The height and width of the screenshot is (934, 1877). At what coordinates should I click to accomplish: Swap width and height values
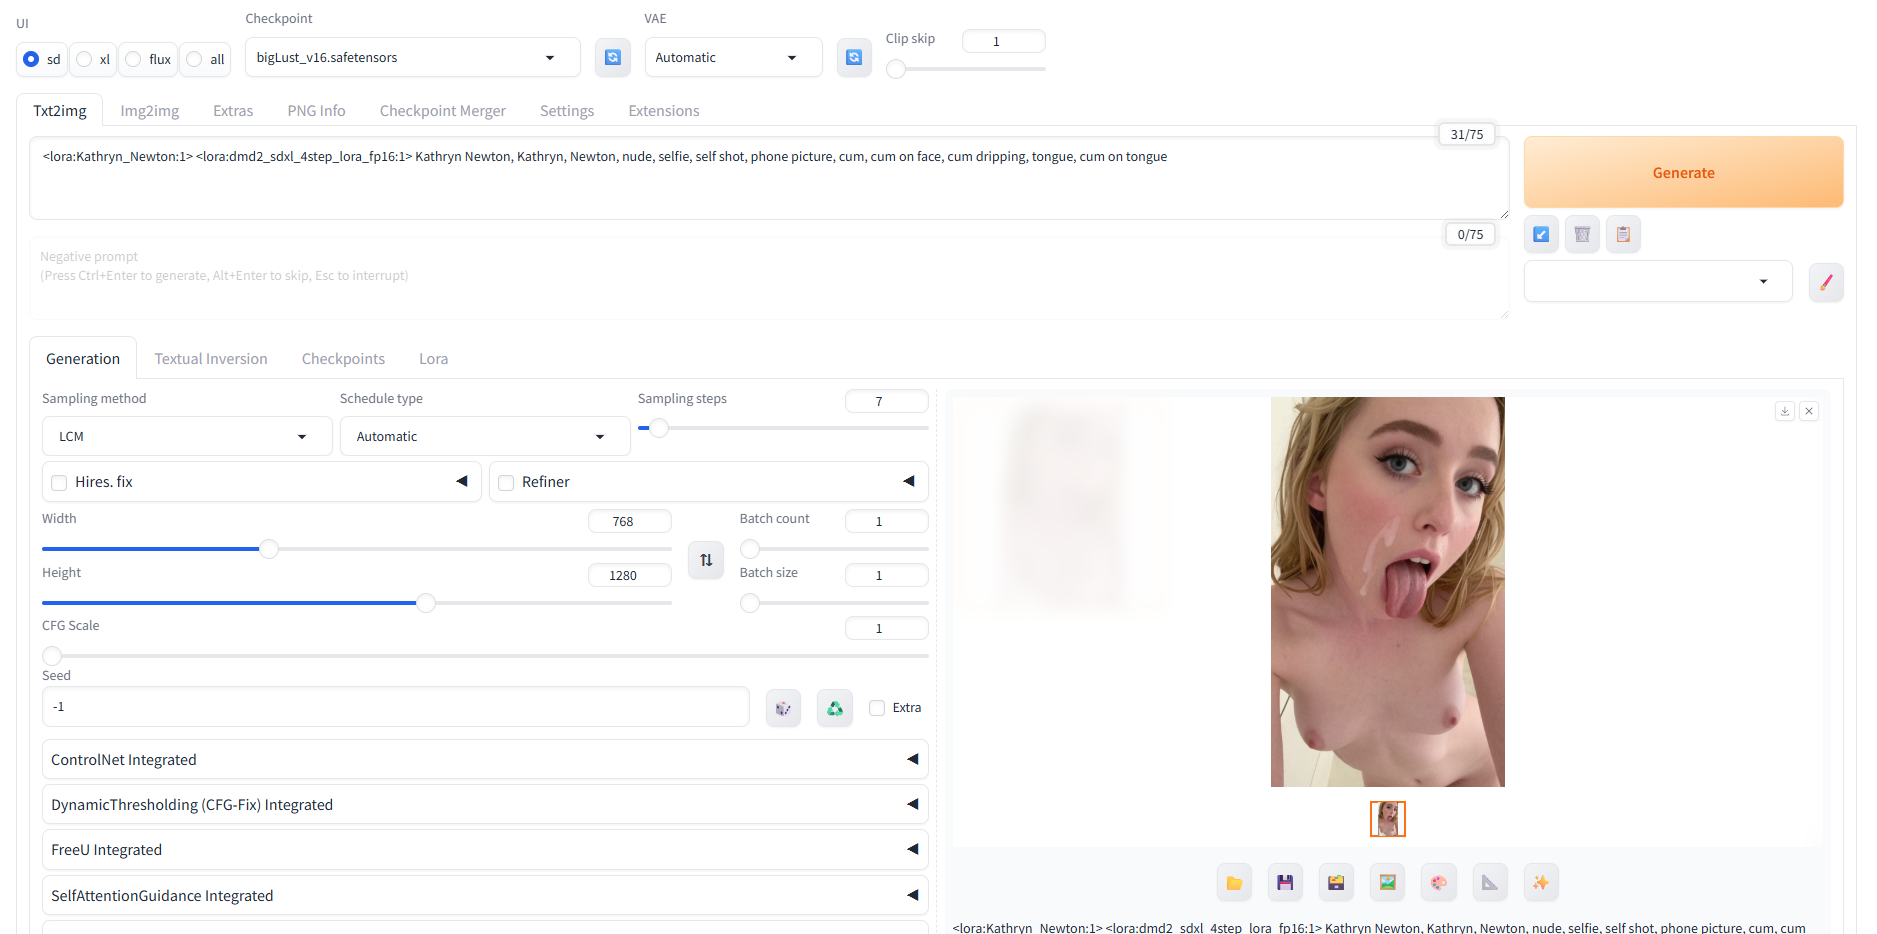point(706,560)
